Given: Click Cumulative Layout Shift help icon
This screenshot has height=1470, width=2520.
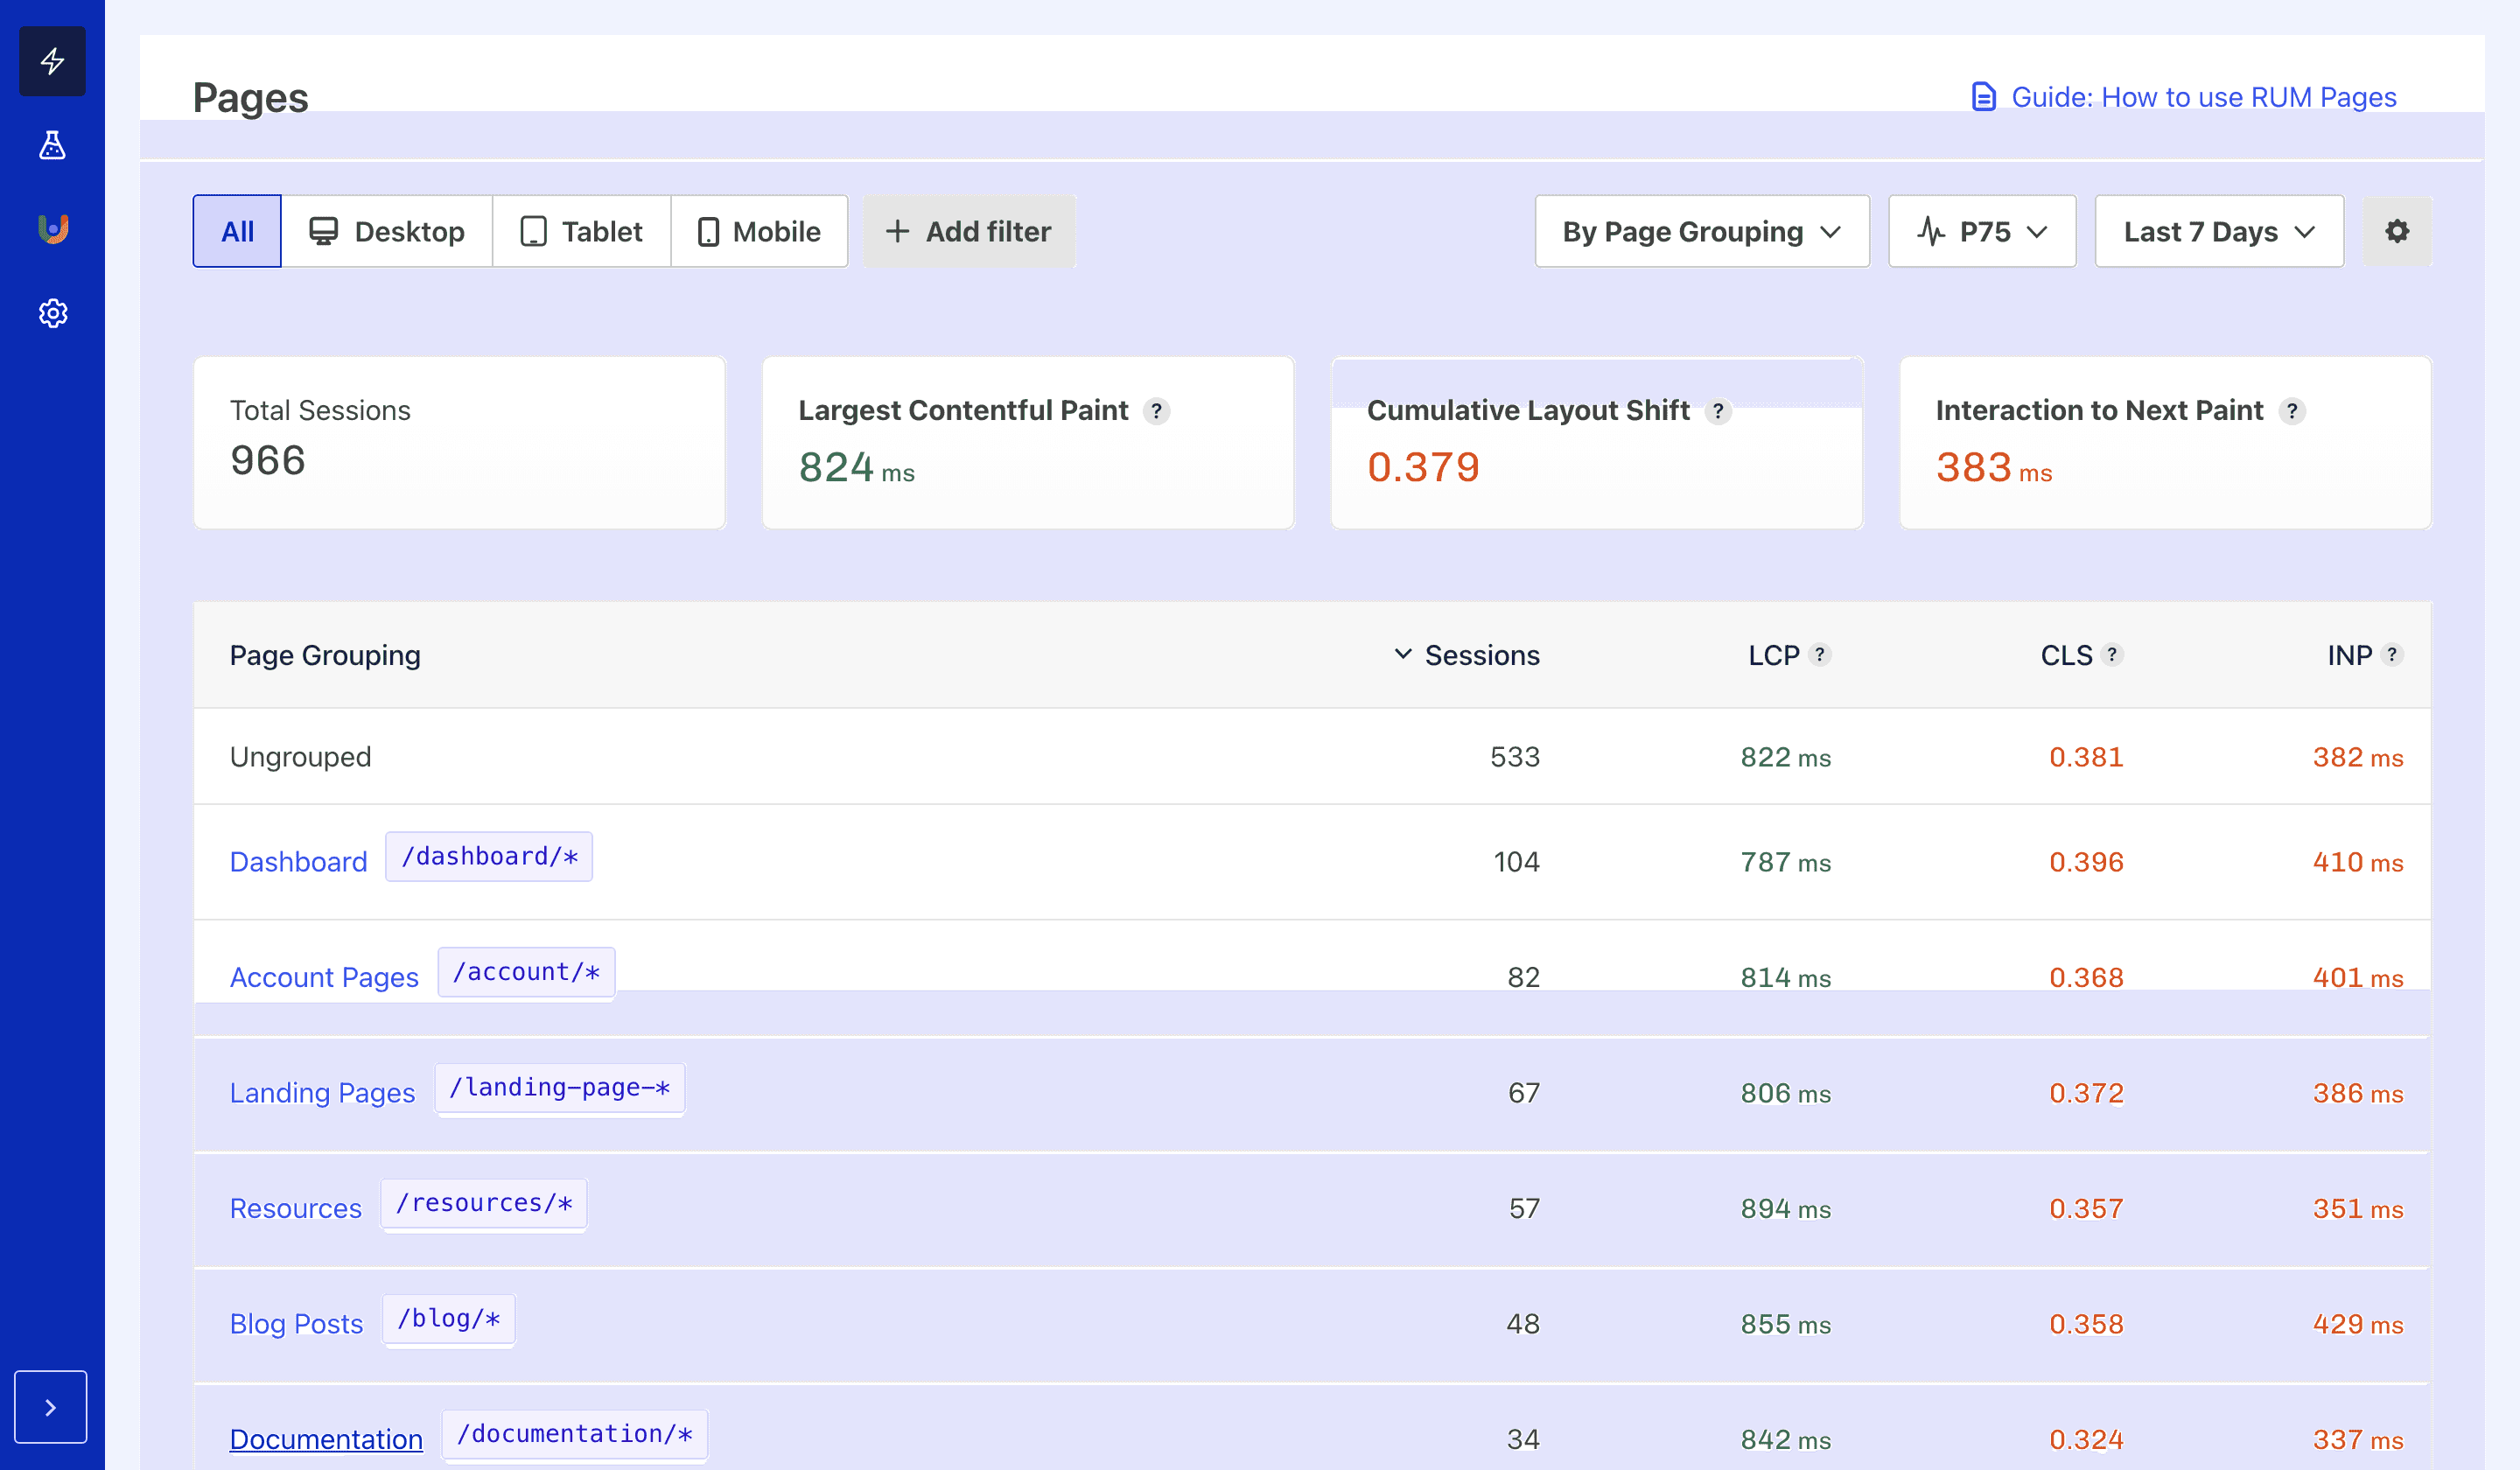Looking at the screenshot, I should point(1717,411).
